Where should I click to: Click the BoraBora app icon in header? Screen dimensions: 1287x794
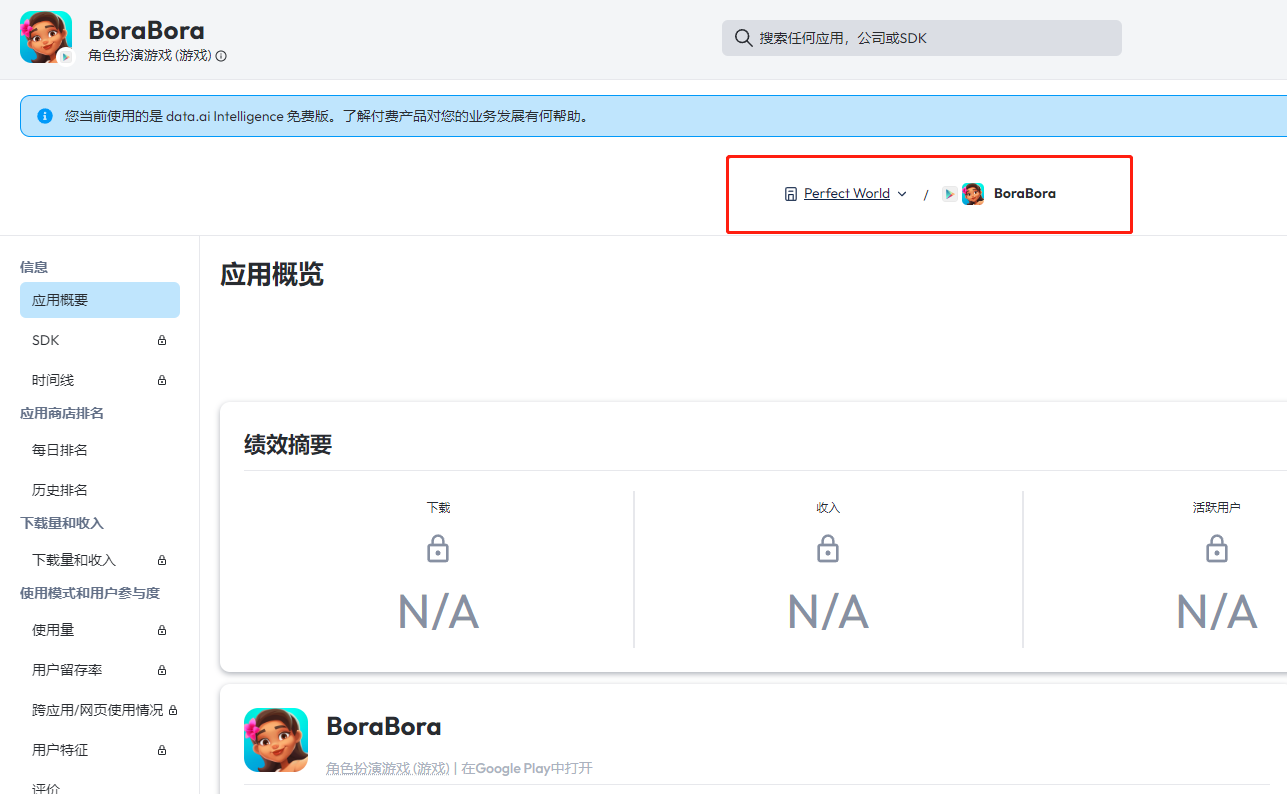click(46, 37)
